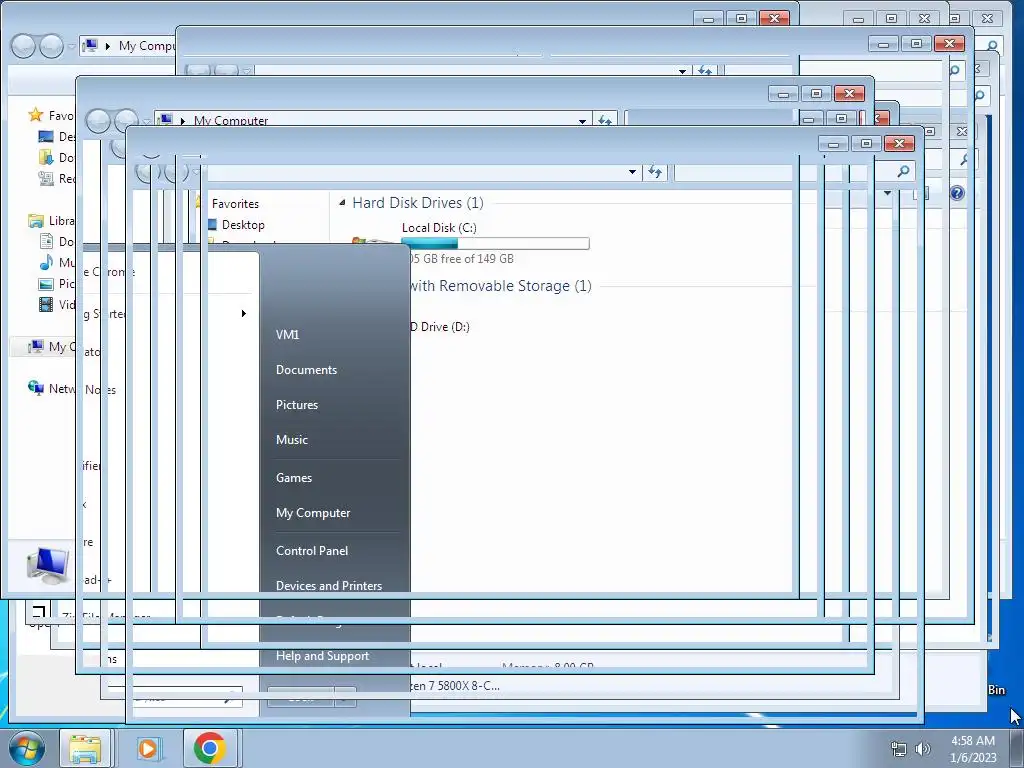
Task: Select Videos library icon in rearmost window
Action: tap(46, 304)
